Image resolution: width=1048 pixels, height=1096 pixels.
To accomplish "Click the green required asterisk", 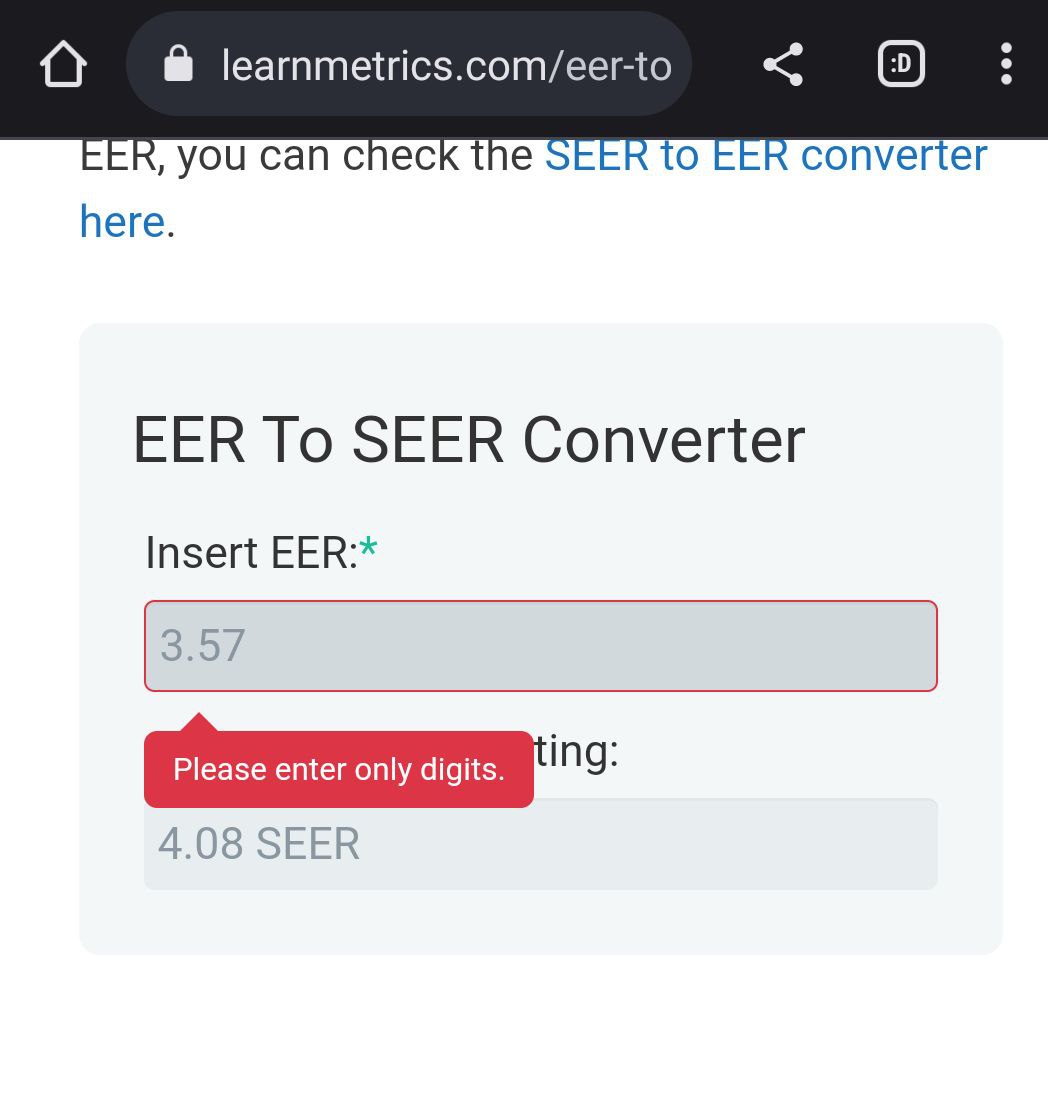I will point(369,549).
